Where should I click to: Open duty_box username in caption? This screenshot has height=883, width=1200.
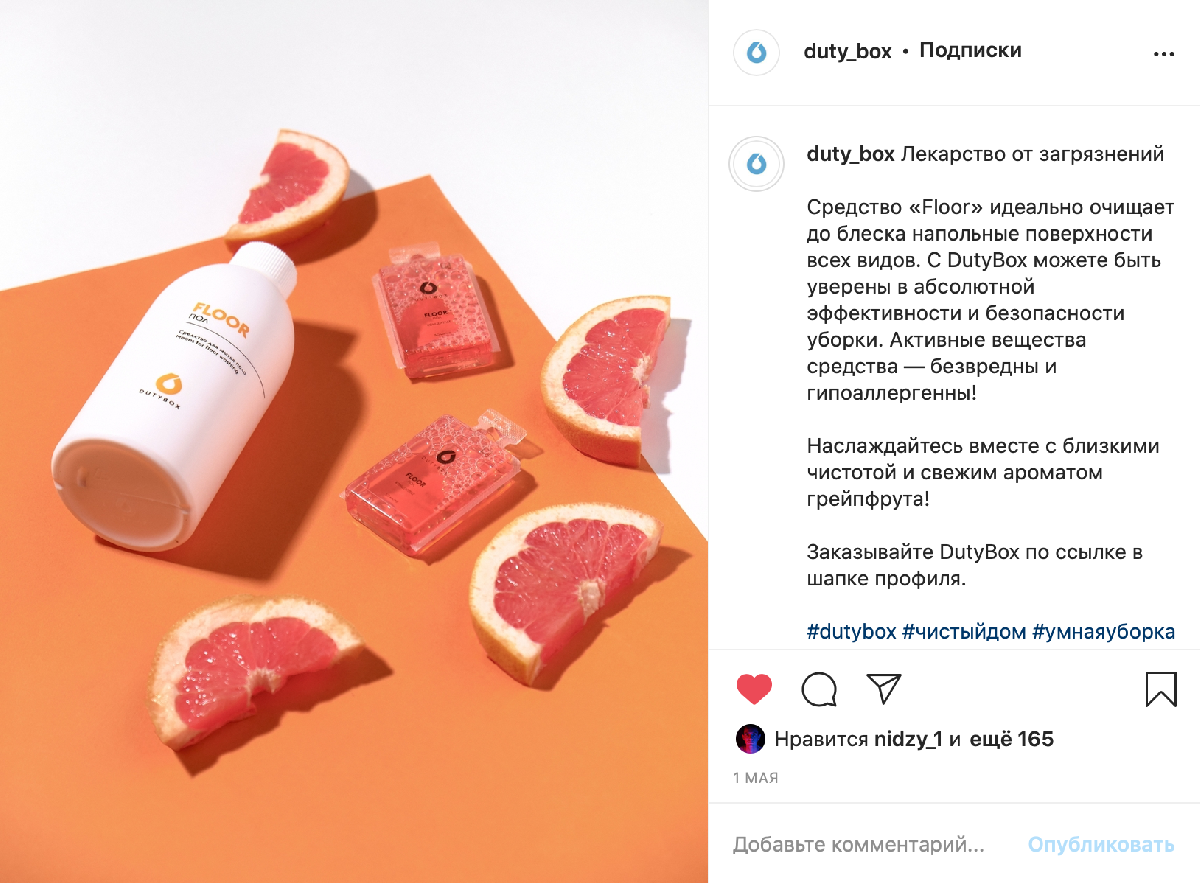click(850, 155)
